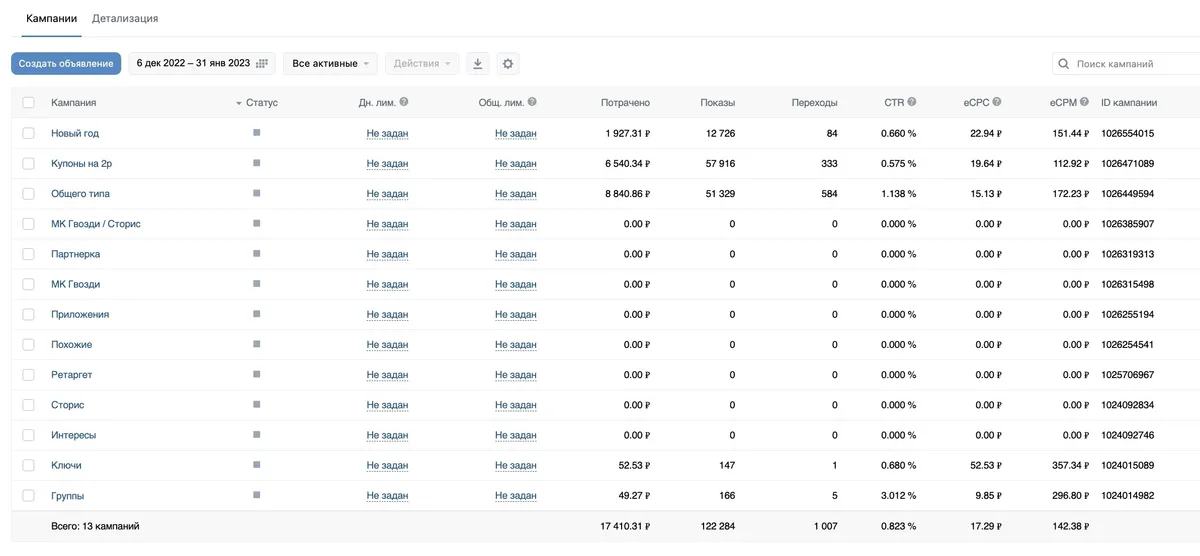Open table settings via the gear icon
Image resolution: width=1200 pixels, height=556 pixels.
508,64
